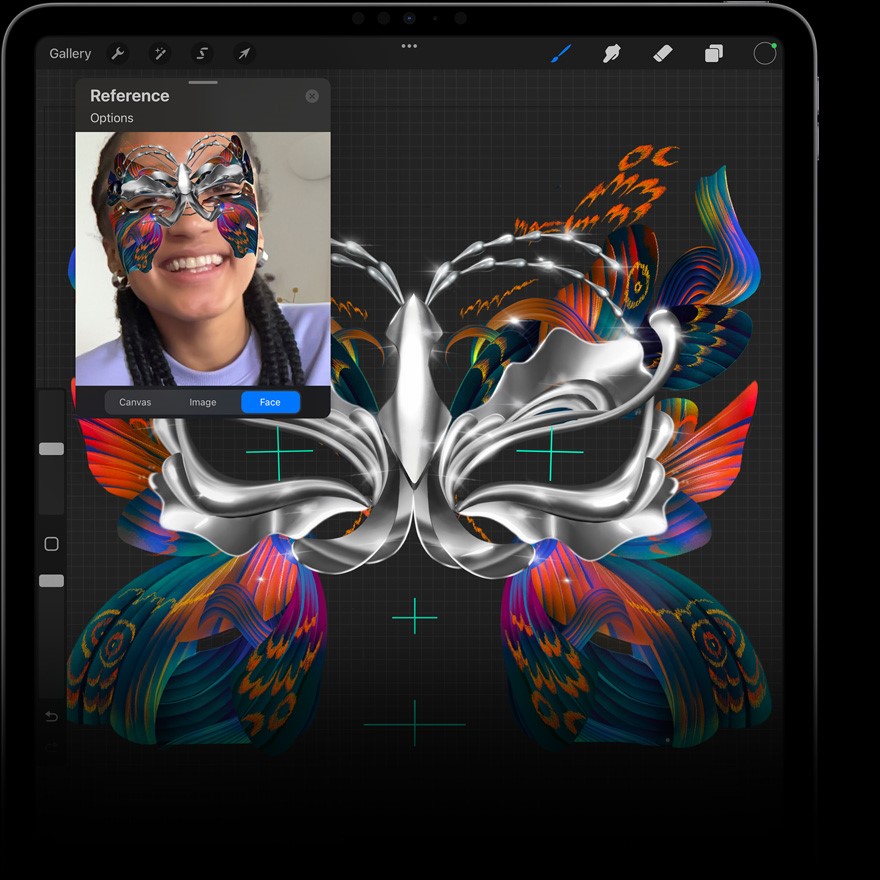Close the Reference panel
The height and width of the screenshot is (880, 880).
click(312, 96)
